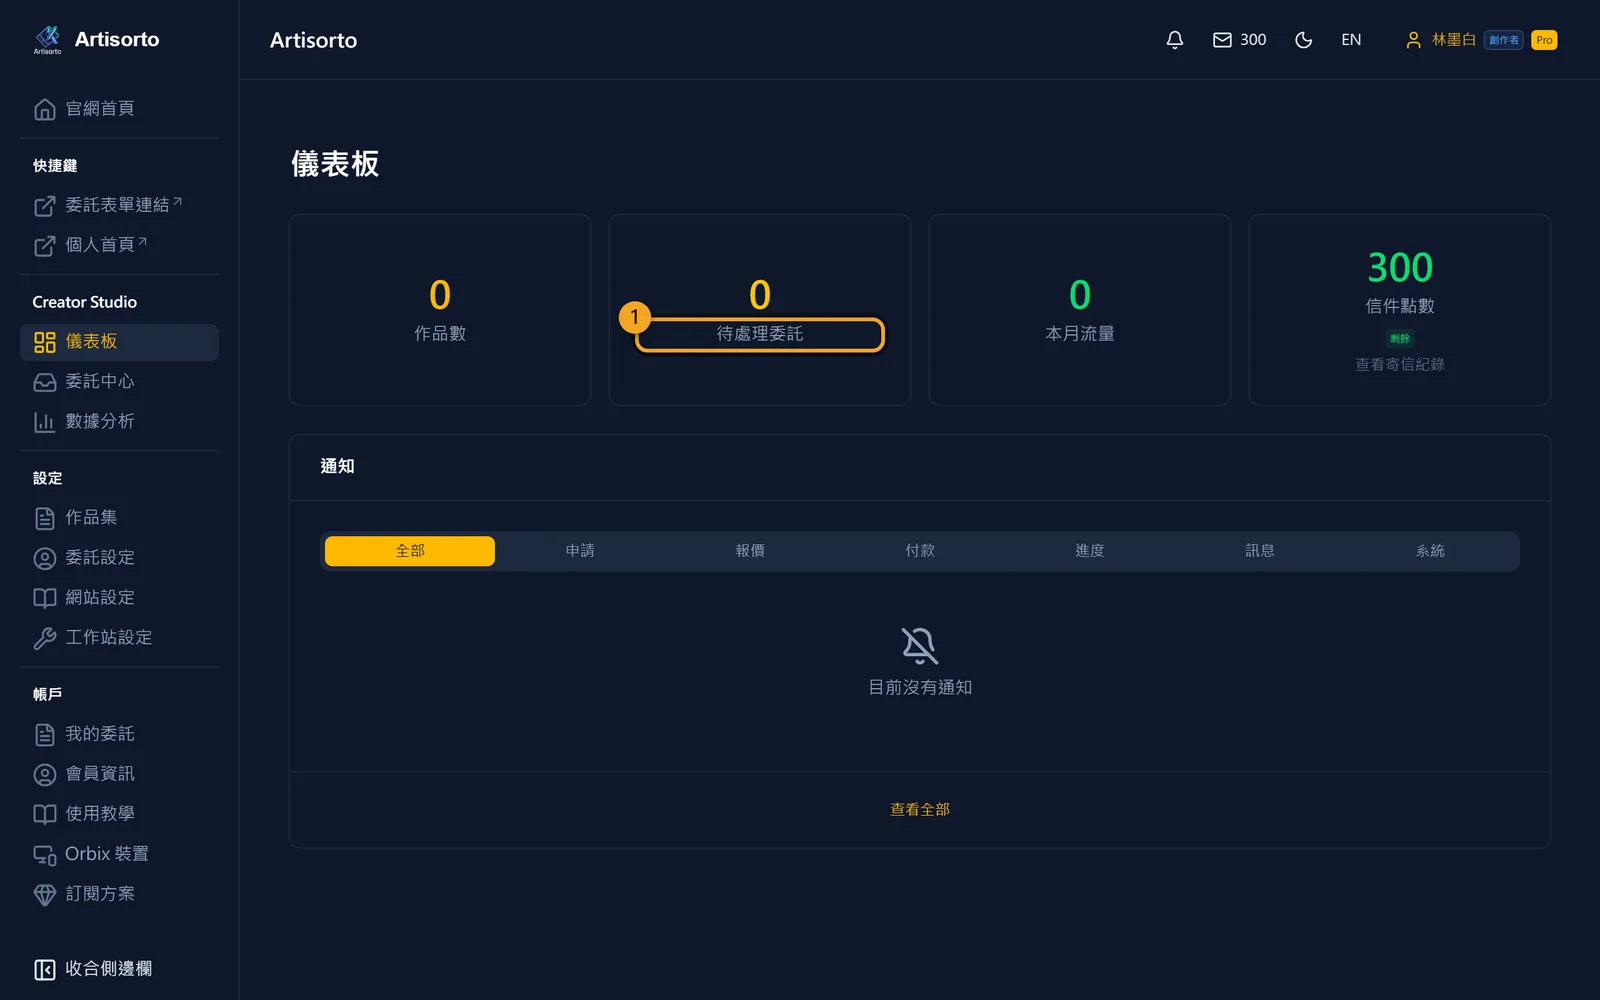Go to 官網首頁 home icon
This screenshot has height=1000, width=1600.
pyautogui.click(x=45, y=109)
